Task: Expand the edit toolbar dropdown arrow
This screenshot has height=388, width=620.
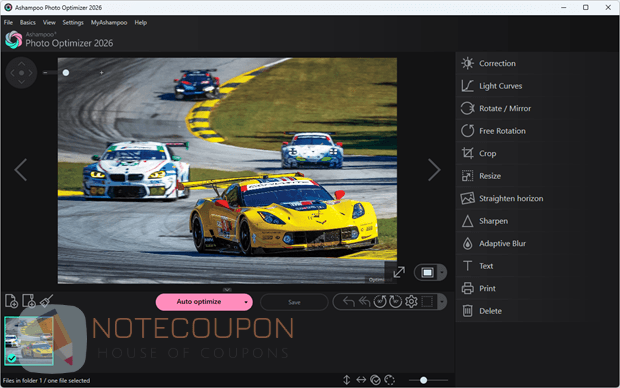Action: 442,302
